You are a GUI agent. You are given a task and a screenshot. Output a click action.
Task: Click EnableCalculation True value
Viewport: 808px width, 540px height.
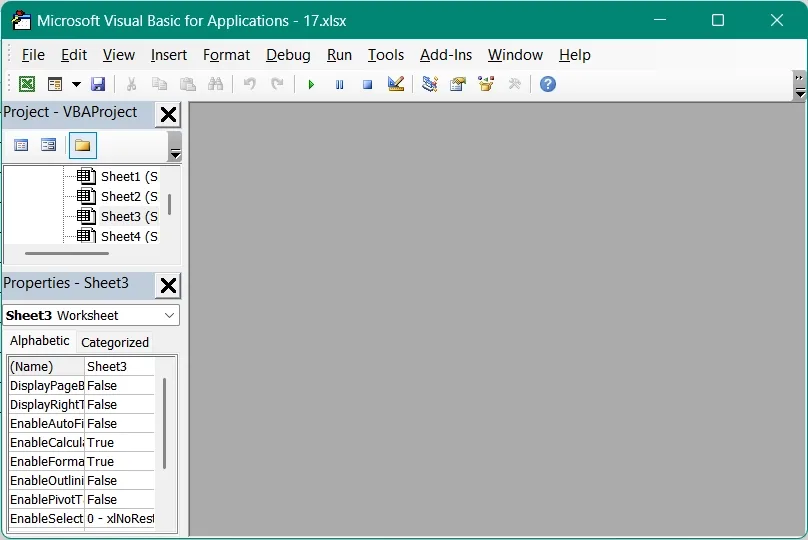[120, 443]
